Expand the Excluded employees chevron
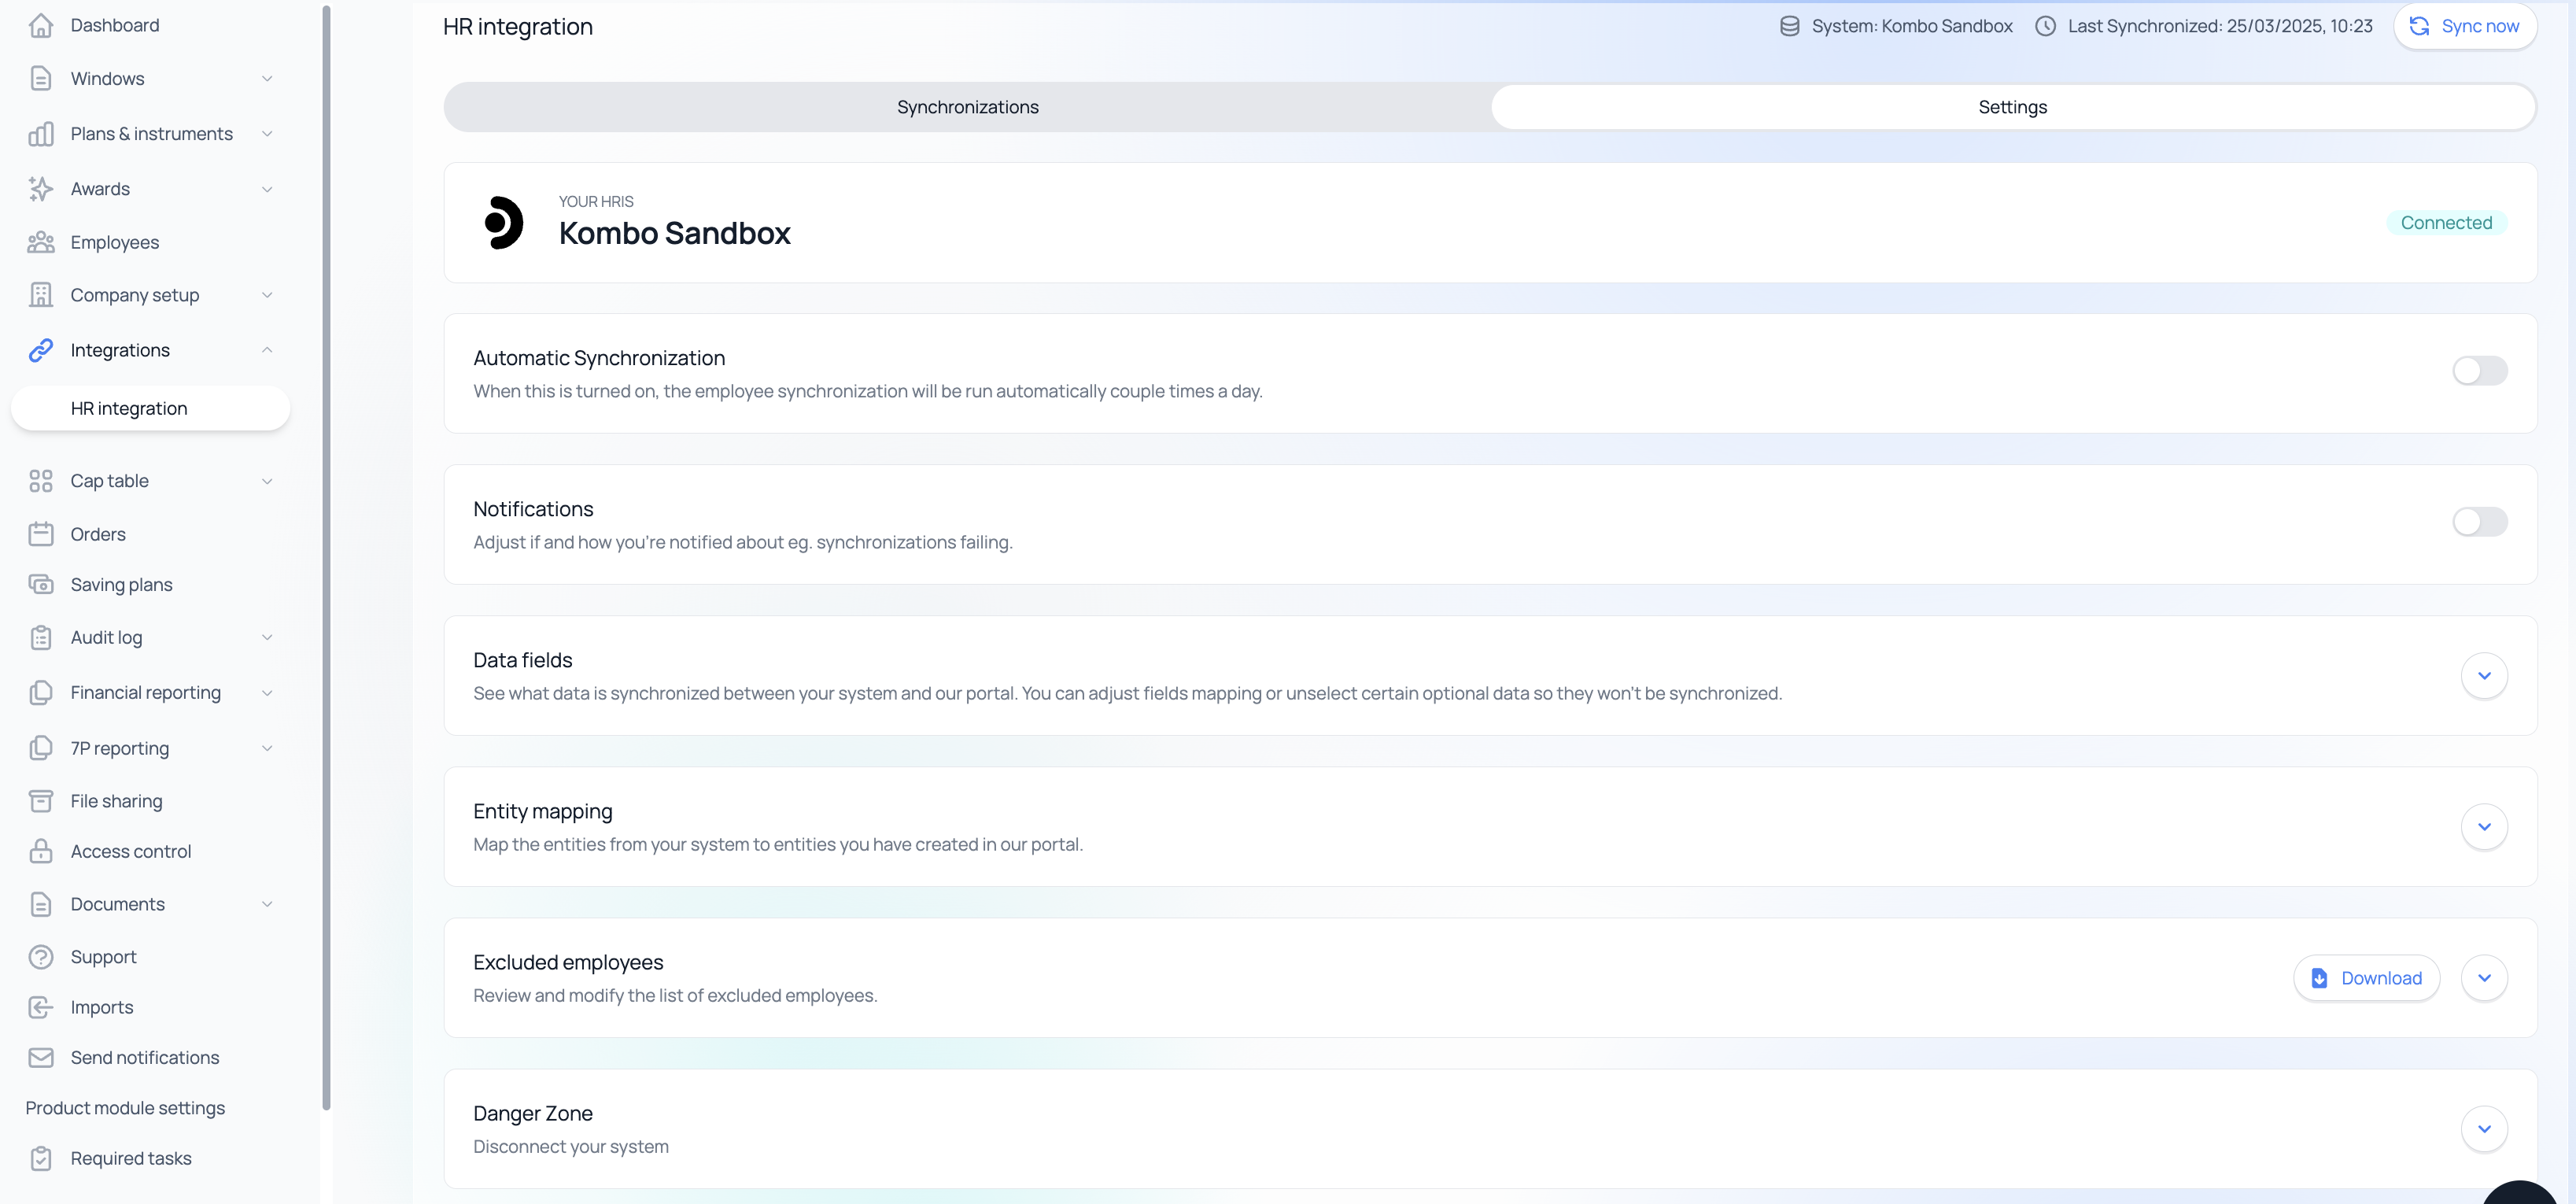 [x=2484, y=978]
